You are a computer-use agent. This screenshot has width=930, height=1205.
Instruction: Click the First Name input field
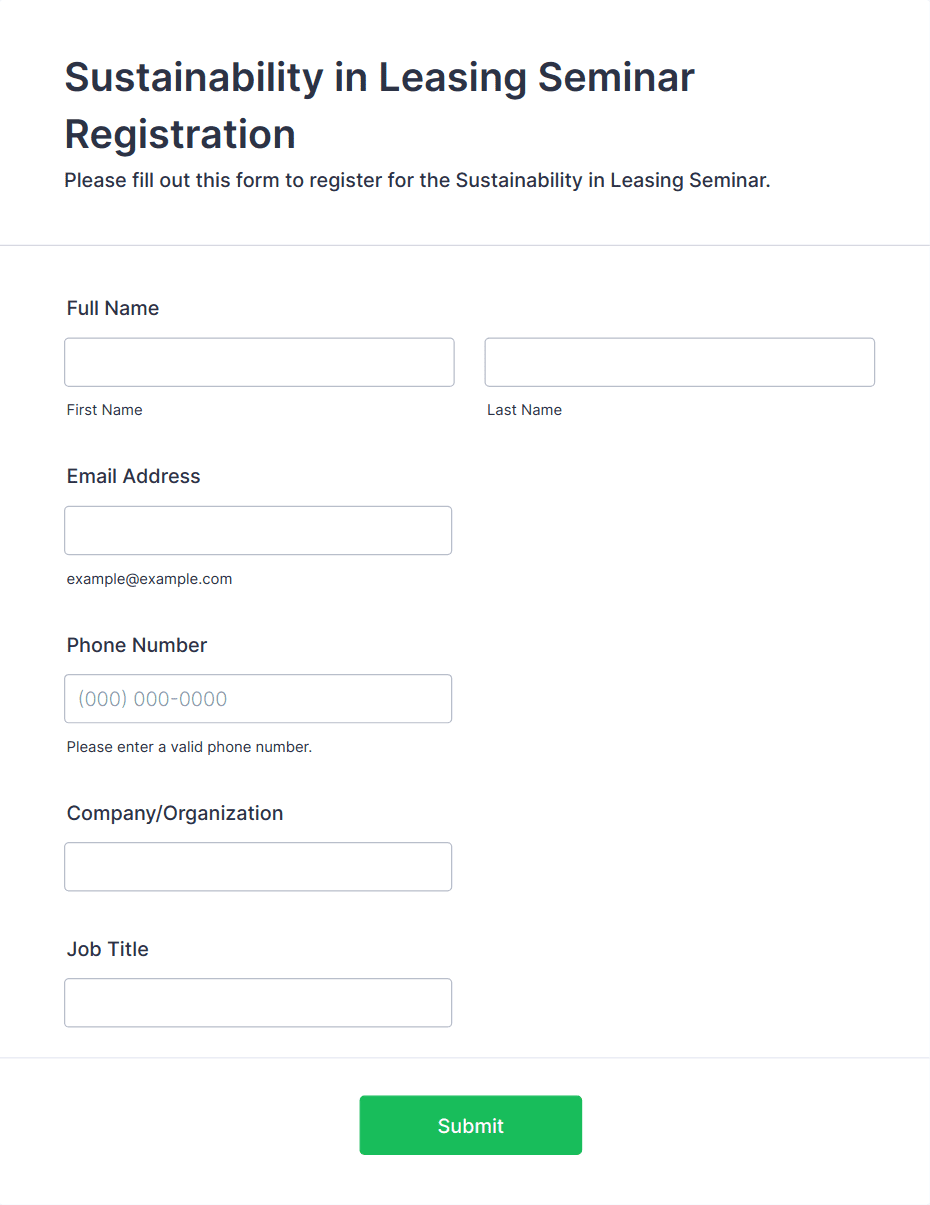(x=259, y=362)
